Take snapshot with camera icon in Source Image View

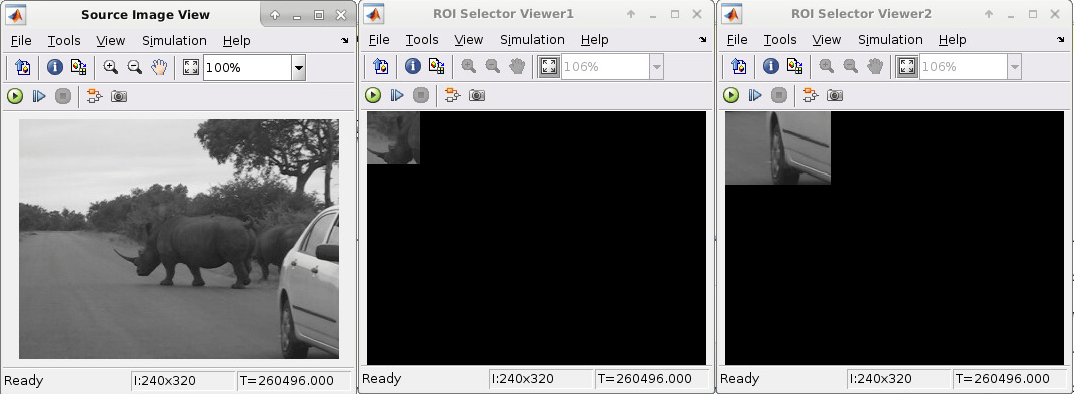(x=119, y=97)
